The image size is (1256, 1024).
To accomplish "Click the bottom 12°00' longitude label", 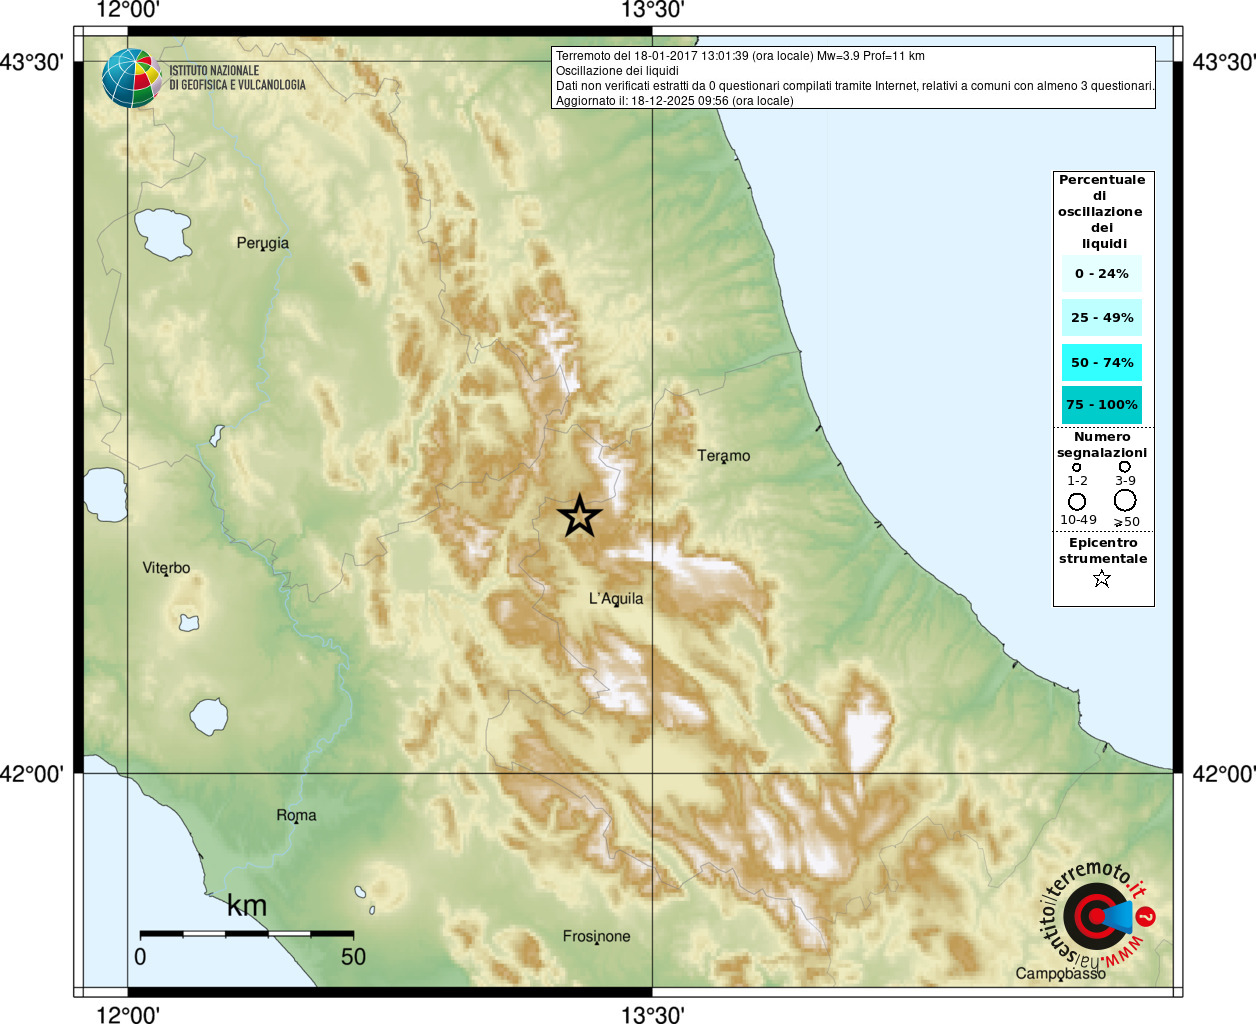I will (x=128, y=1014).
